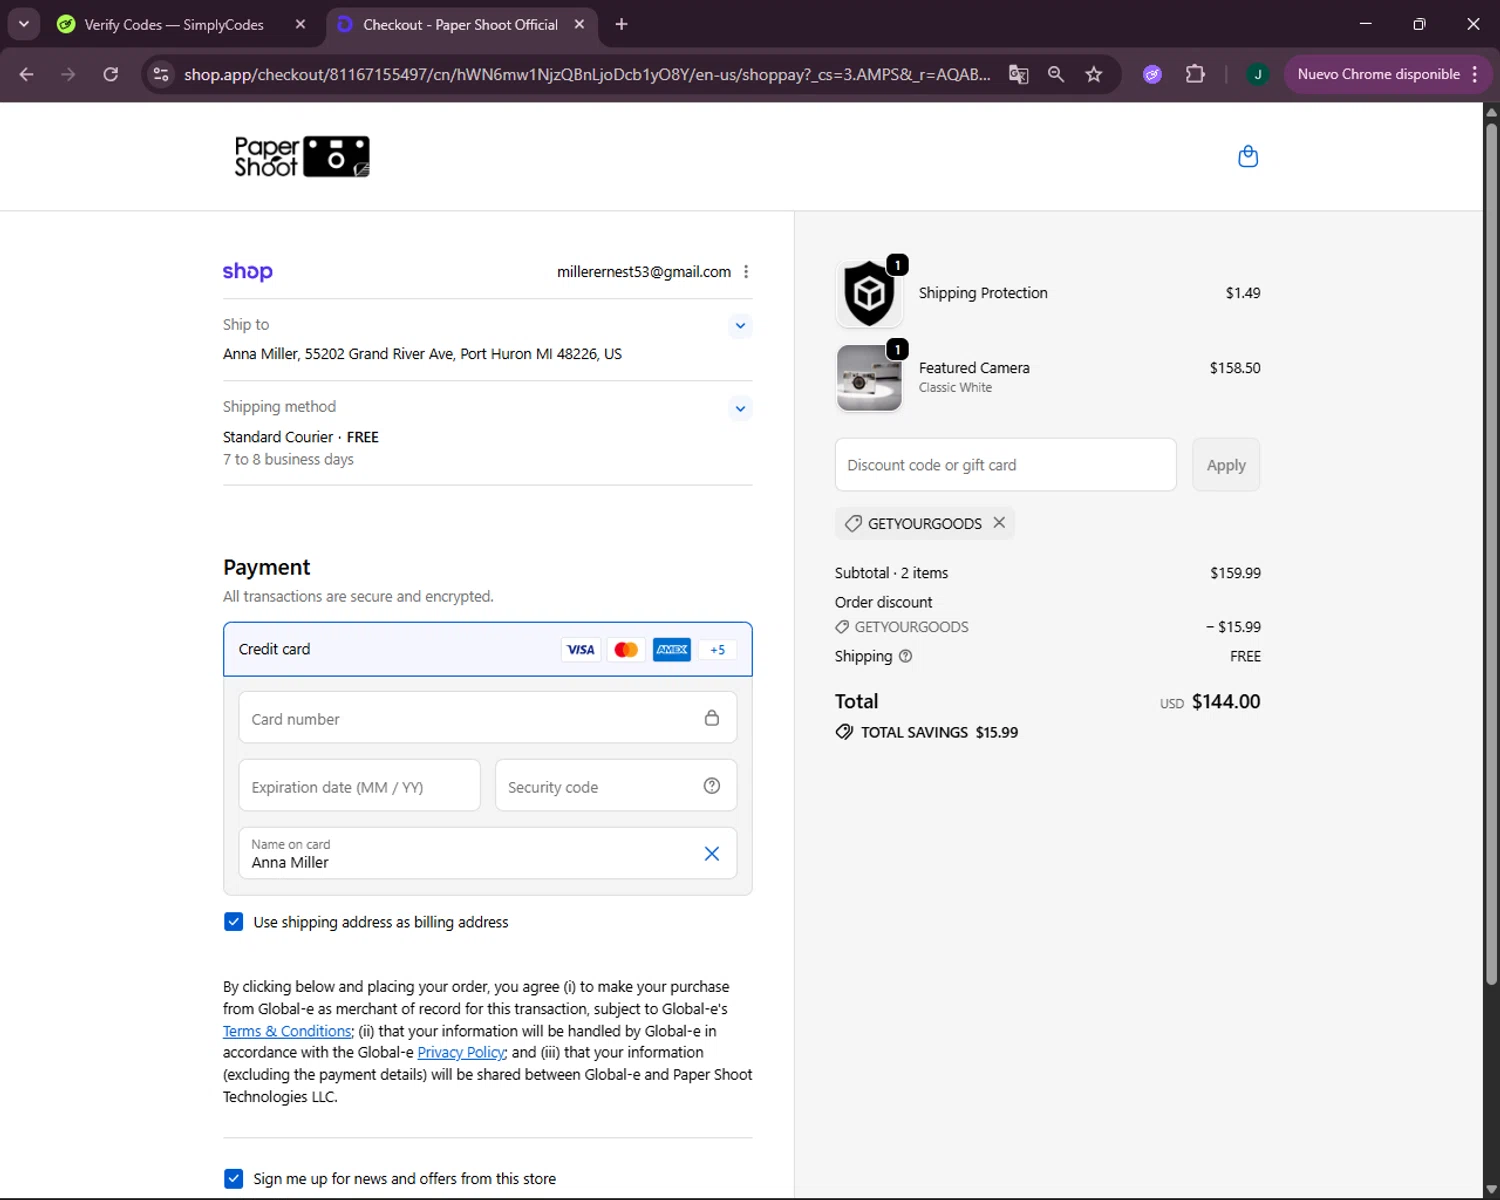Click the TOTAL SAVINGS $15.99 text
Viewport: 1500px width, 1200px height.
click(x=939, y=732)
